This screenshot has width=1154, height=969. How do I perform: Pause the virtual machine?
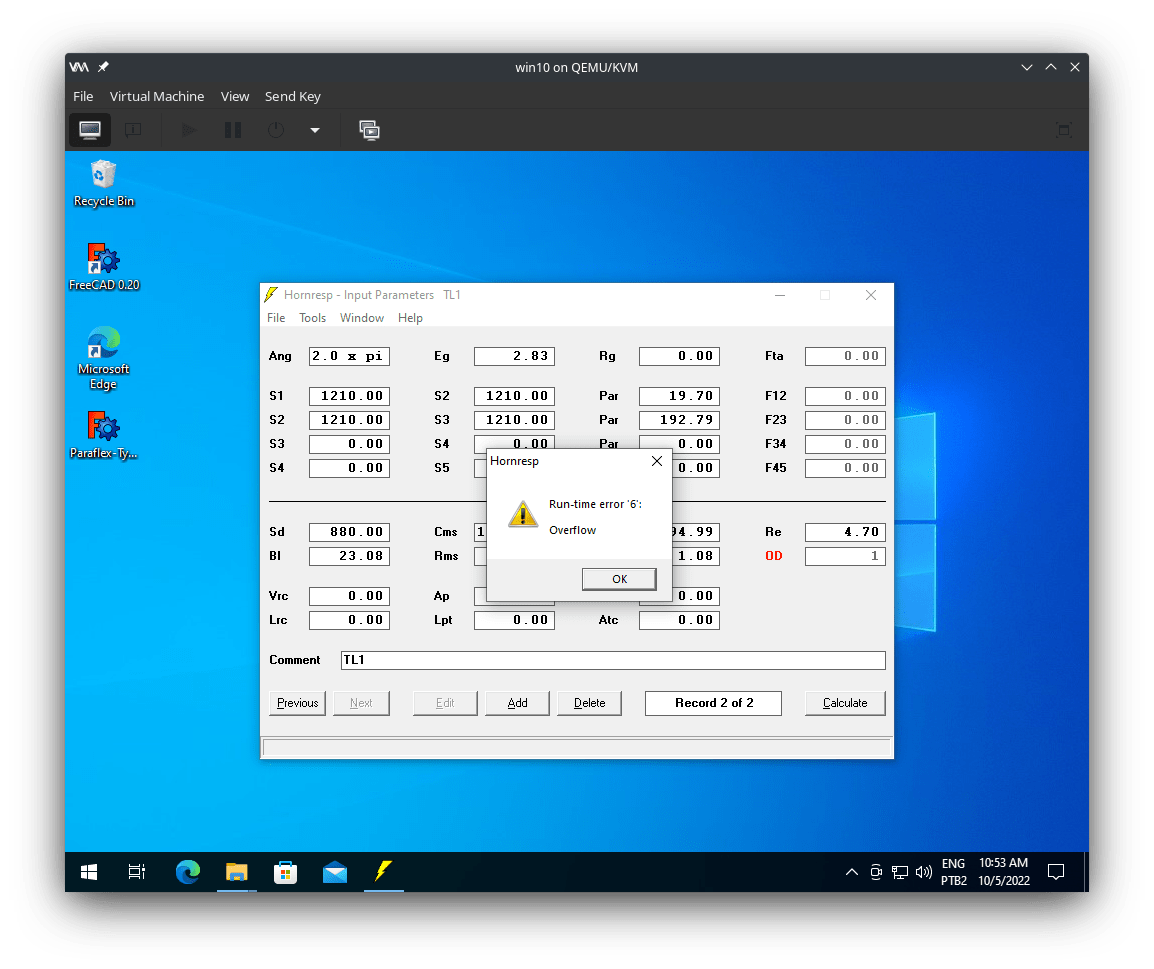click(x=233, y=130)
